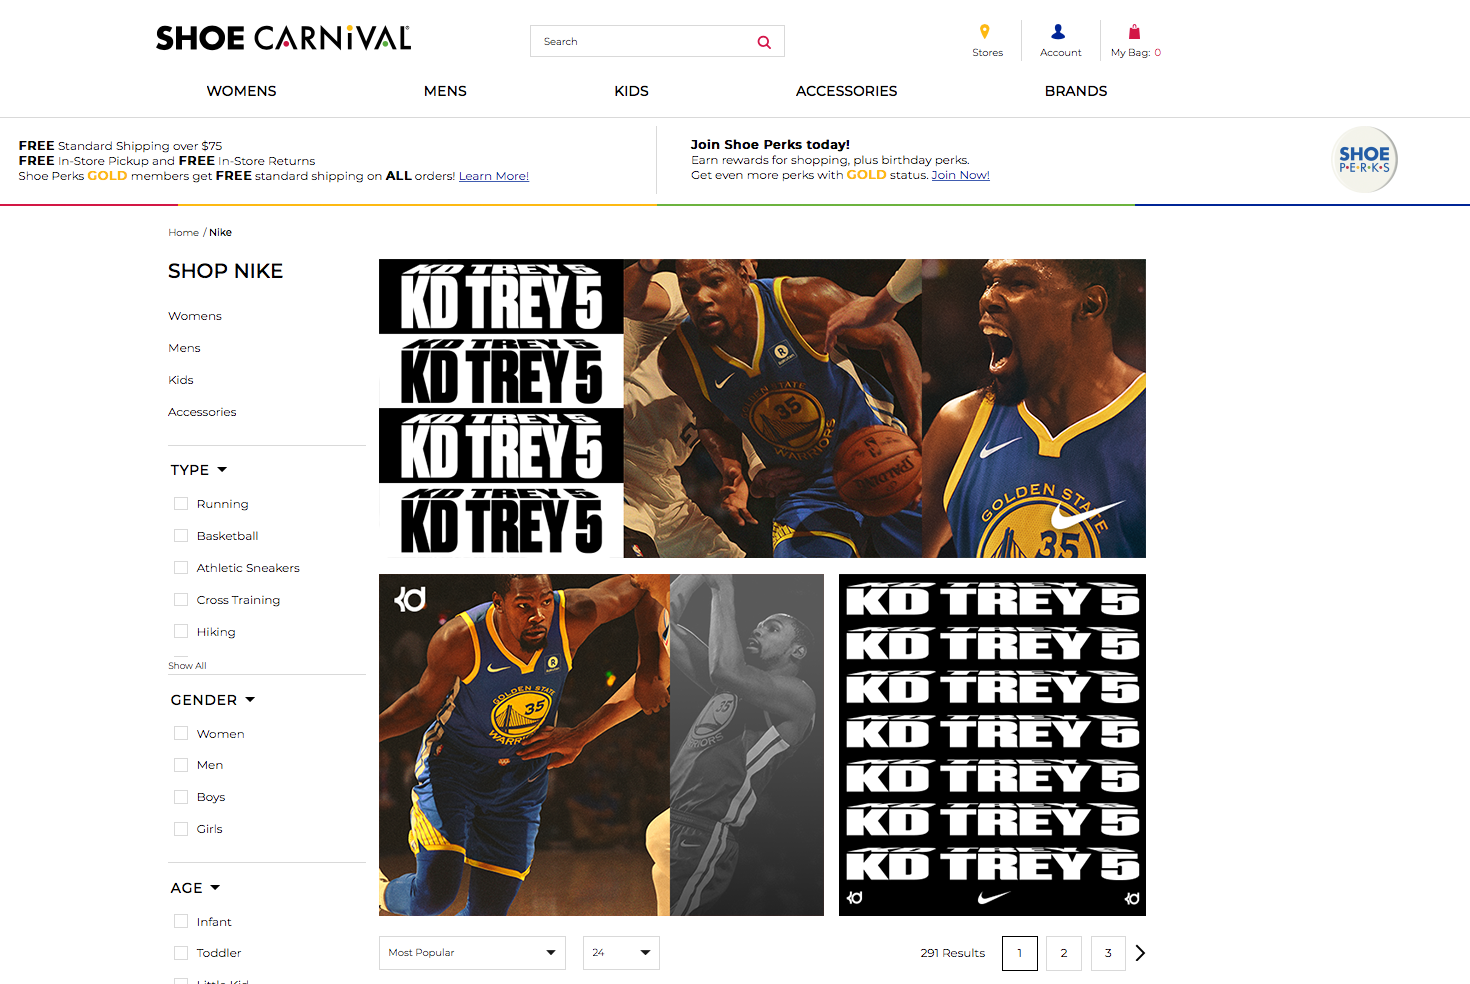Image resolution: width=1470 pixels, height=984 pixels.
Task: Open the Most Popular sort dropdown
Action: coord(472,953)
